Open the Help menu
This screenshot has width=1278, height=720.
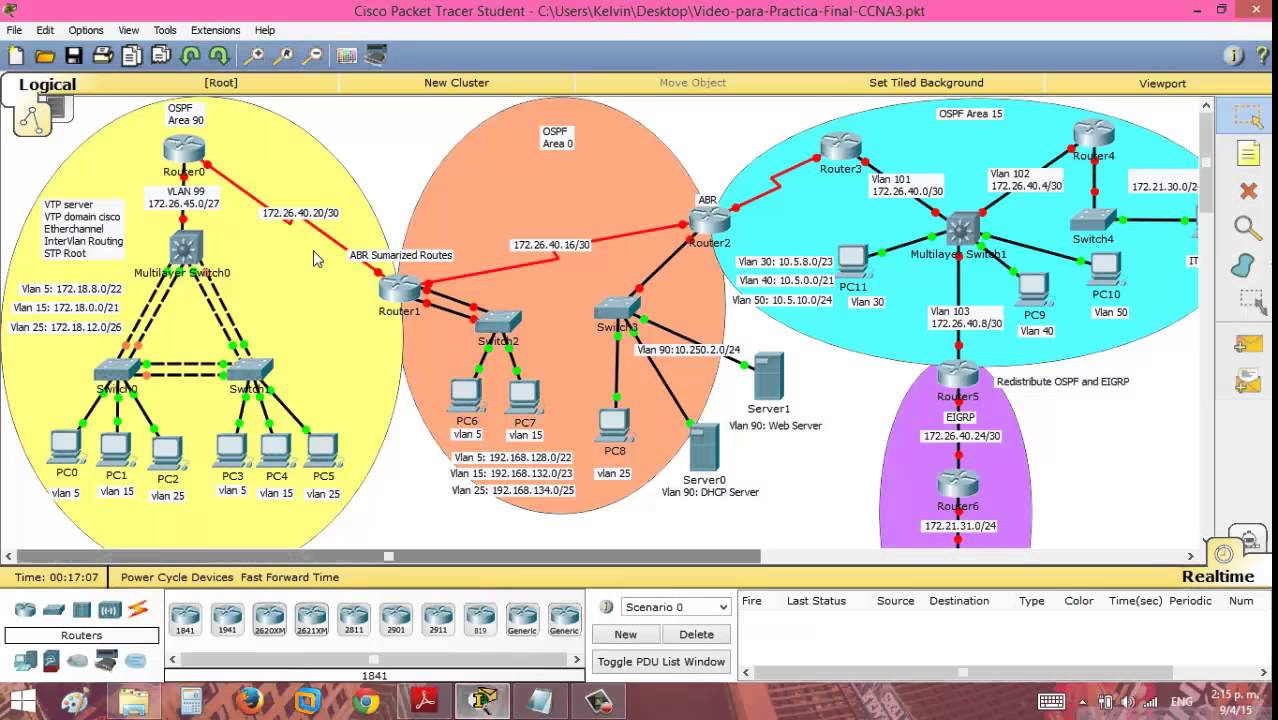tap(265, 30)
